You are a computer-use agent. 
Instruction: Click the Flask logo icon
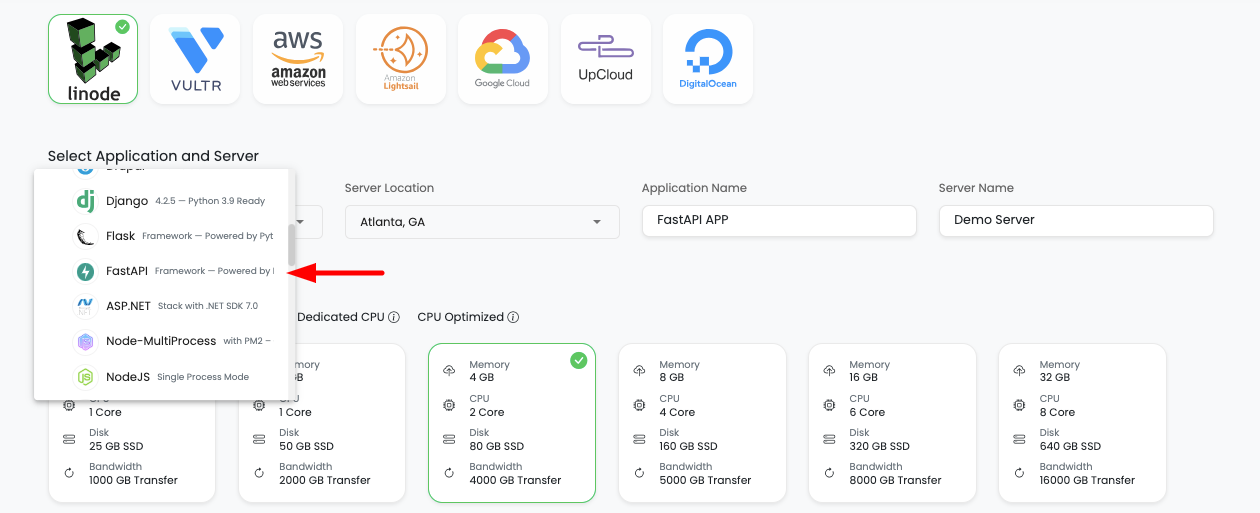(86, 236)
